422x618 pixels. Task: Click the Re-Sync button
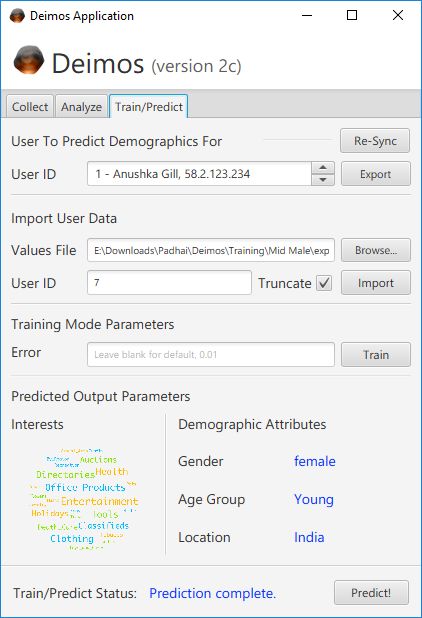coord(375,141)
